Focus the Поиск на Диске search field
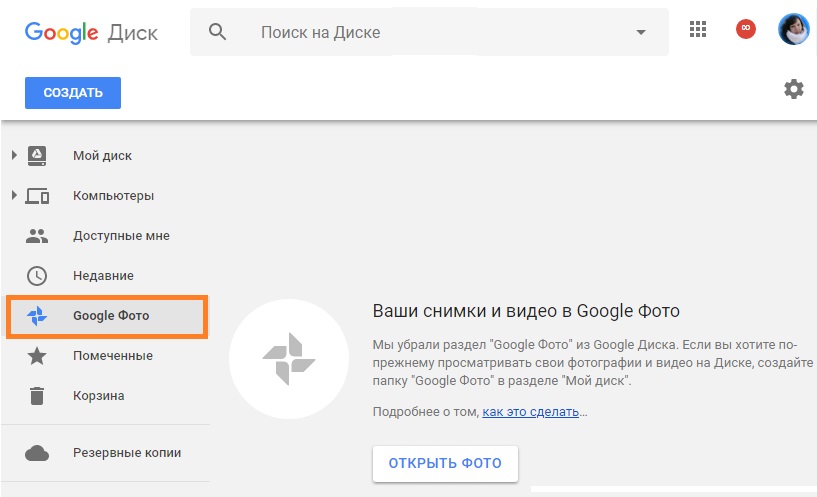817x497 pixels. click(429, 32)
